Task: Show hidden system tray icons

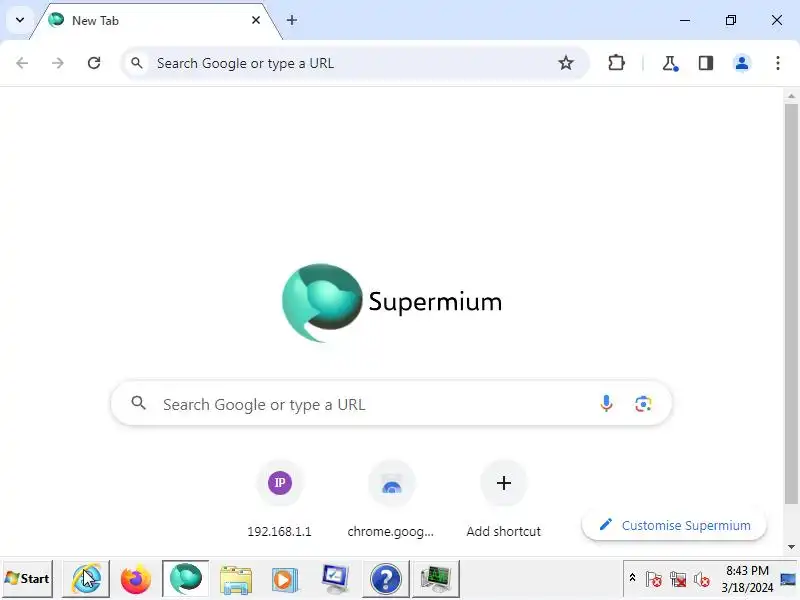Action: (632, 578)
